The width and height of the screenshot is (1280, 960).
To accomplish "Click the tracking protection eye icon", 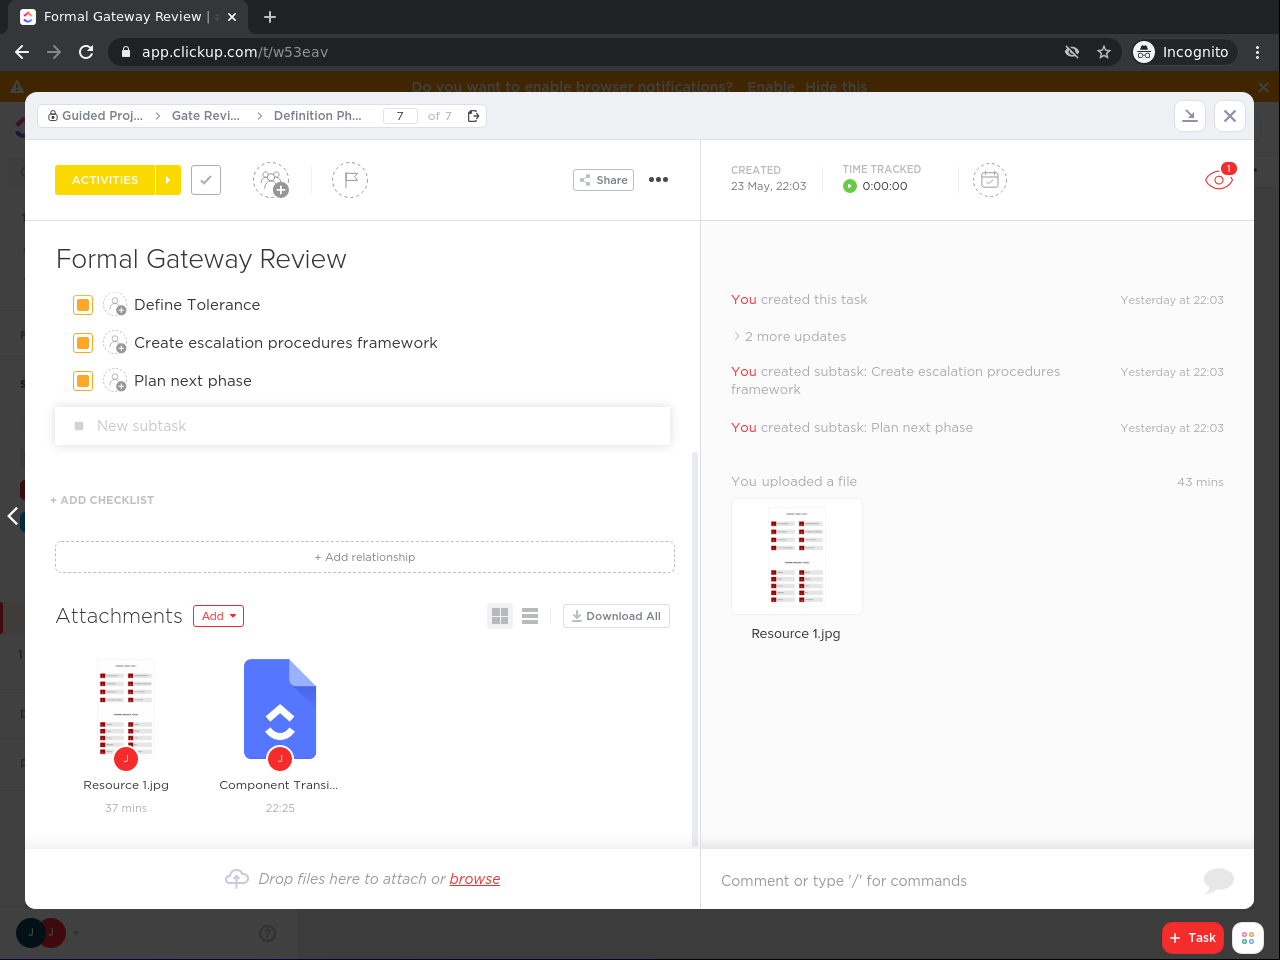I will 1072,52.
